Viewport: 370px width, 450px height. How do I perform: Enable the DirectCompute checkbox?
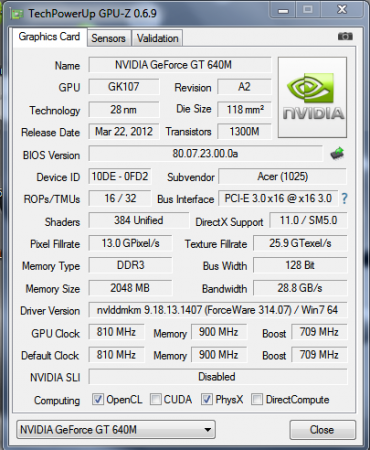click(x=257, y=399)
